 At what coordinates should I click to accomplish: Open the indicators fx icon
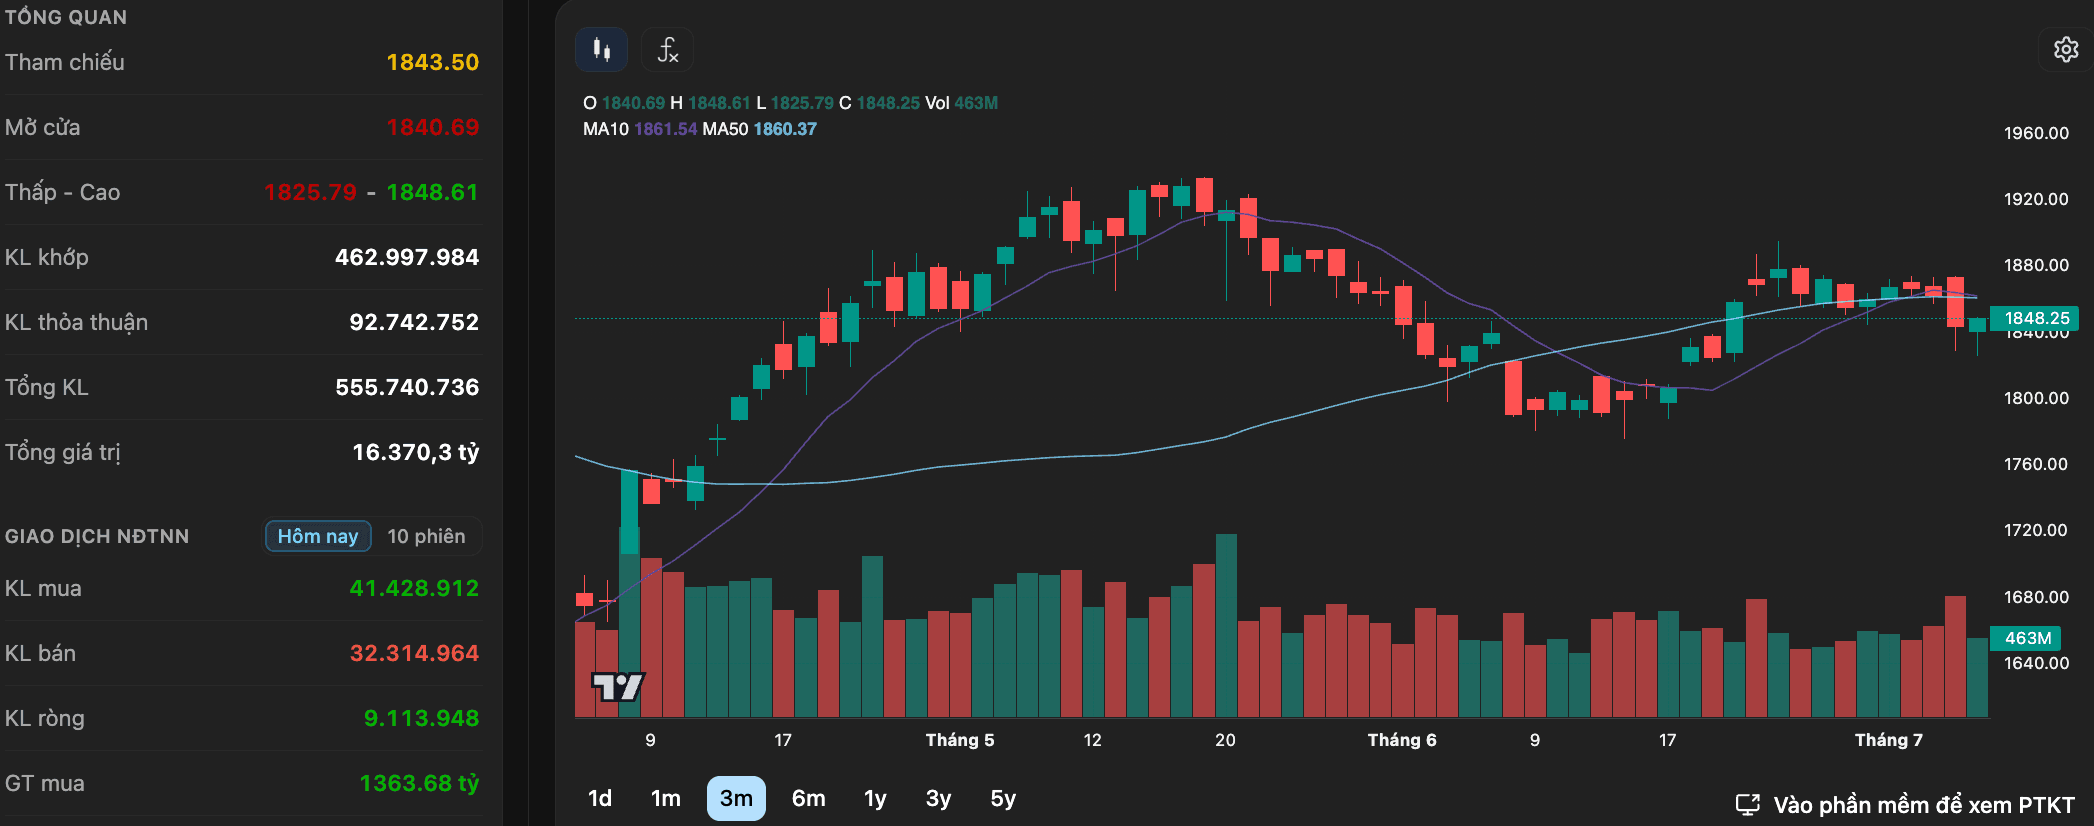[667, 49]
